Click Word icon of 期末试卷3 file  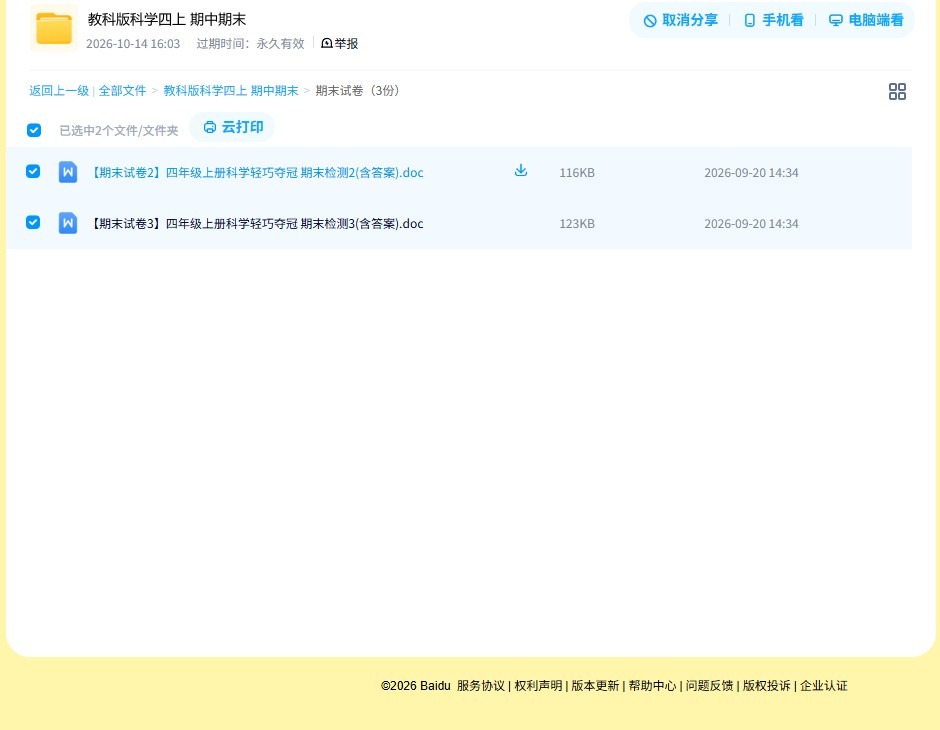(x=68, y=224)
